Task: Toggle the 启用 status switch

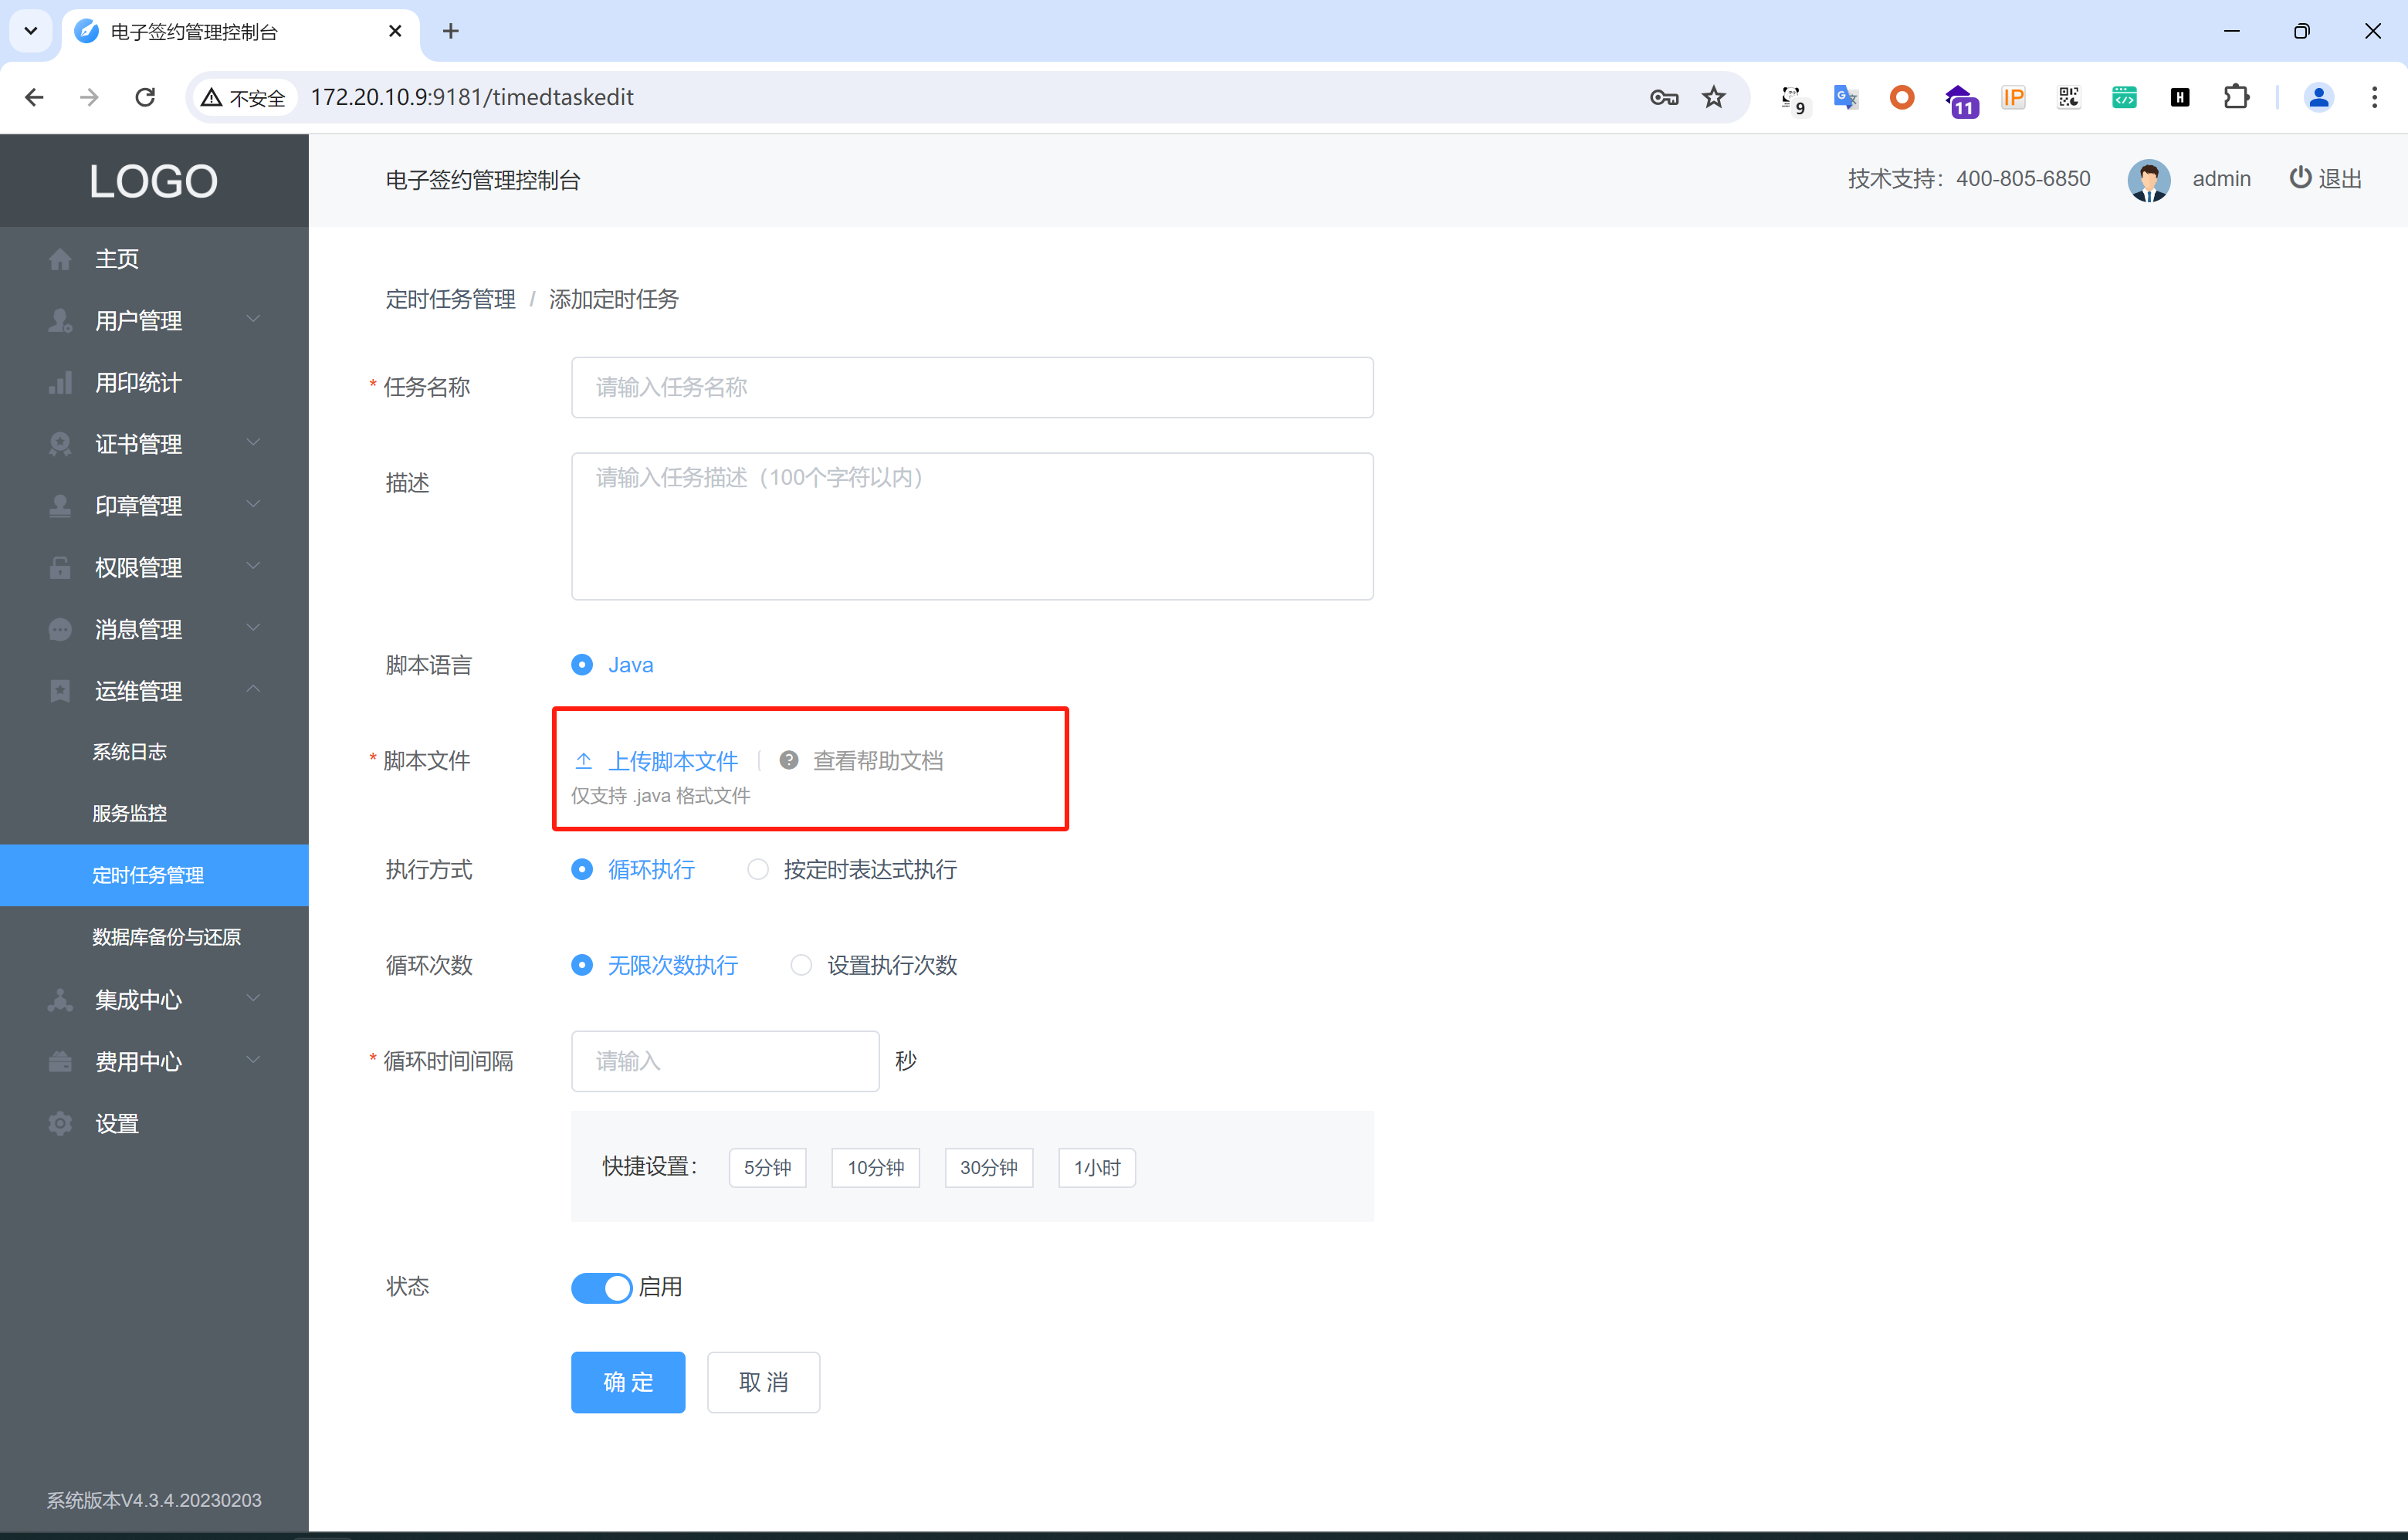Action: pyautogui.click(x=601, y=1287)
